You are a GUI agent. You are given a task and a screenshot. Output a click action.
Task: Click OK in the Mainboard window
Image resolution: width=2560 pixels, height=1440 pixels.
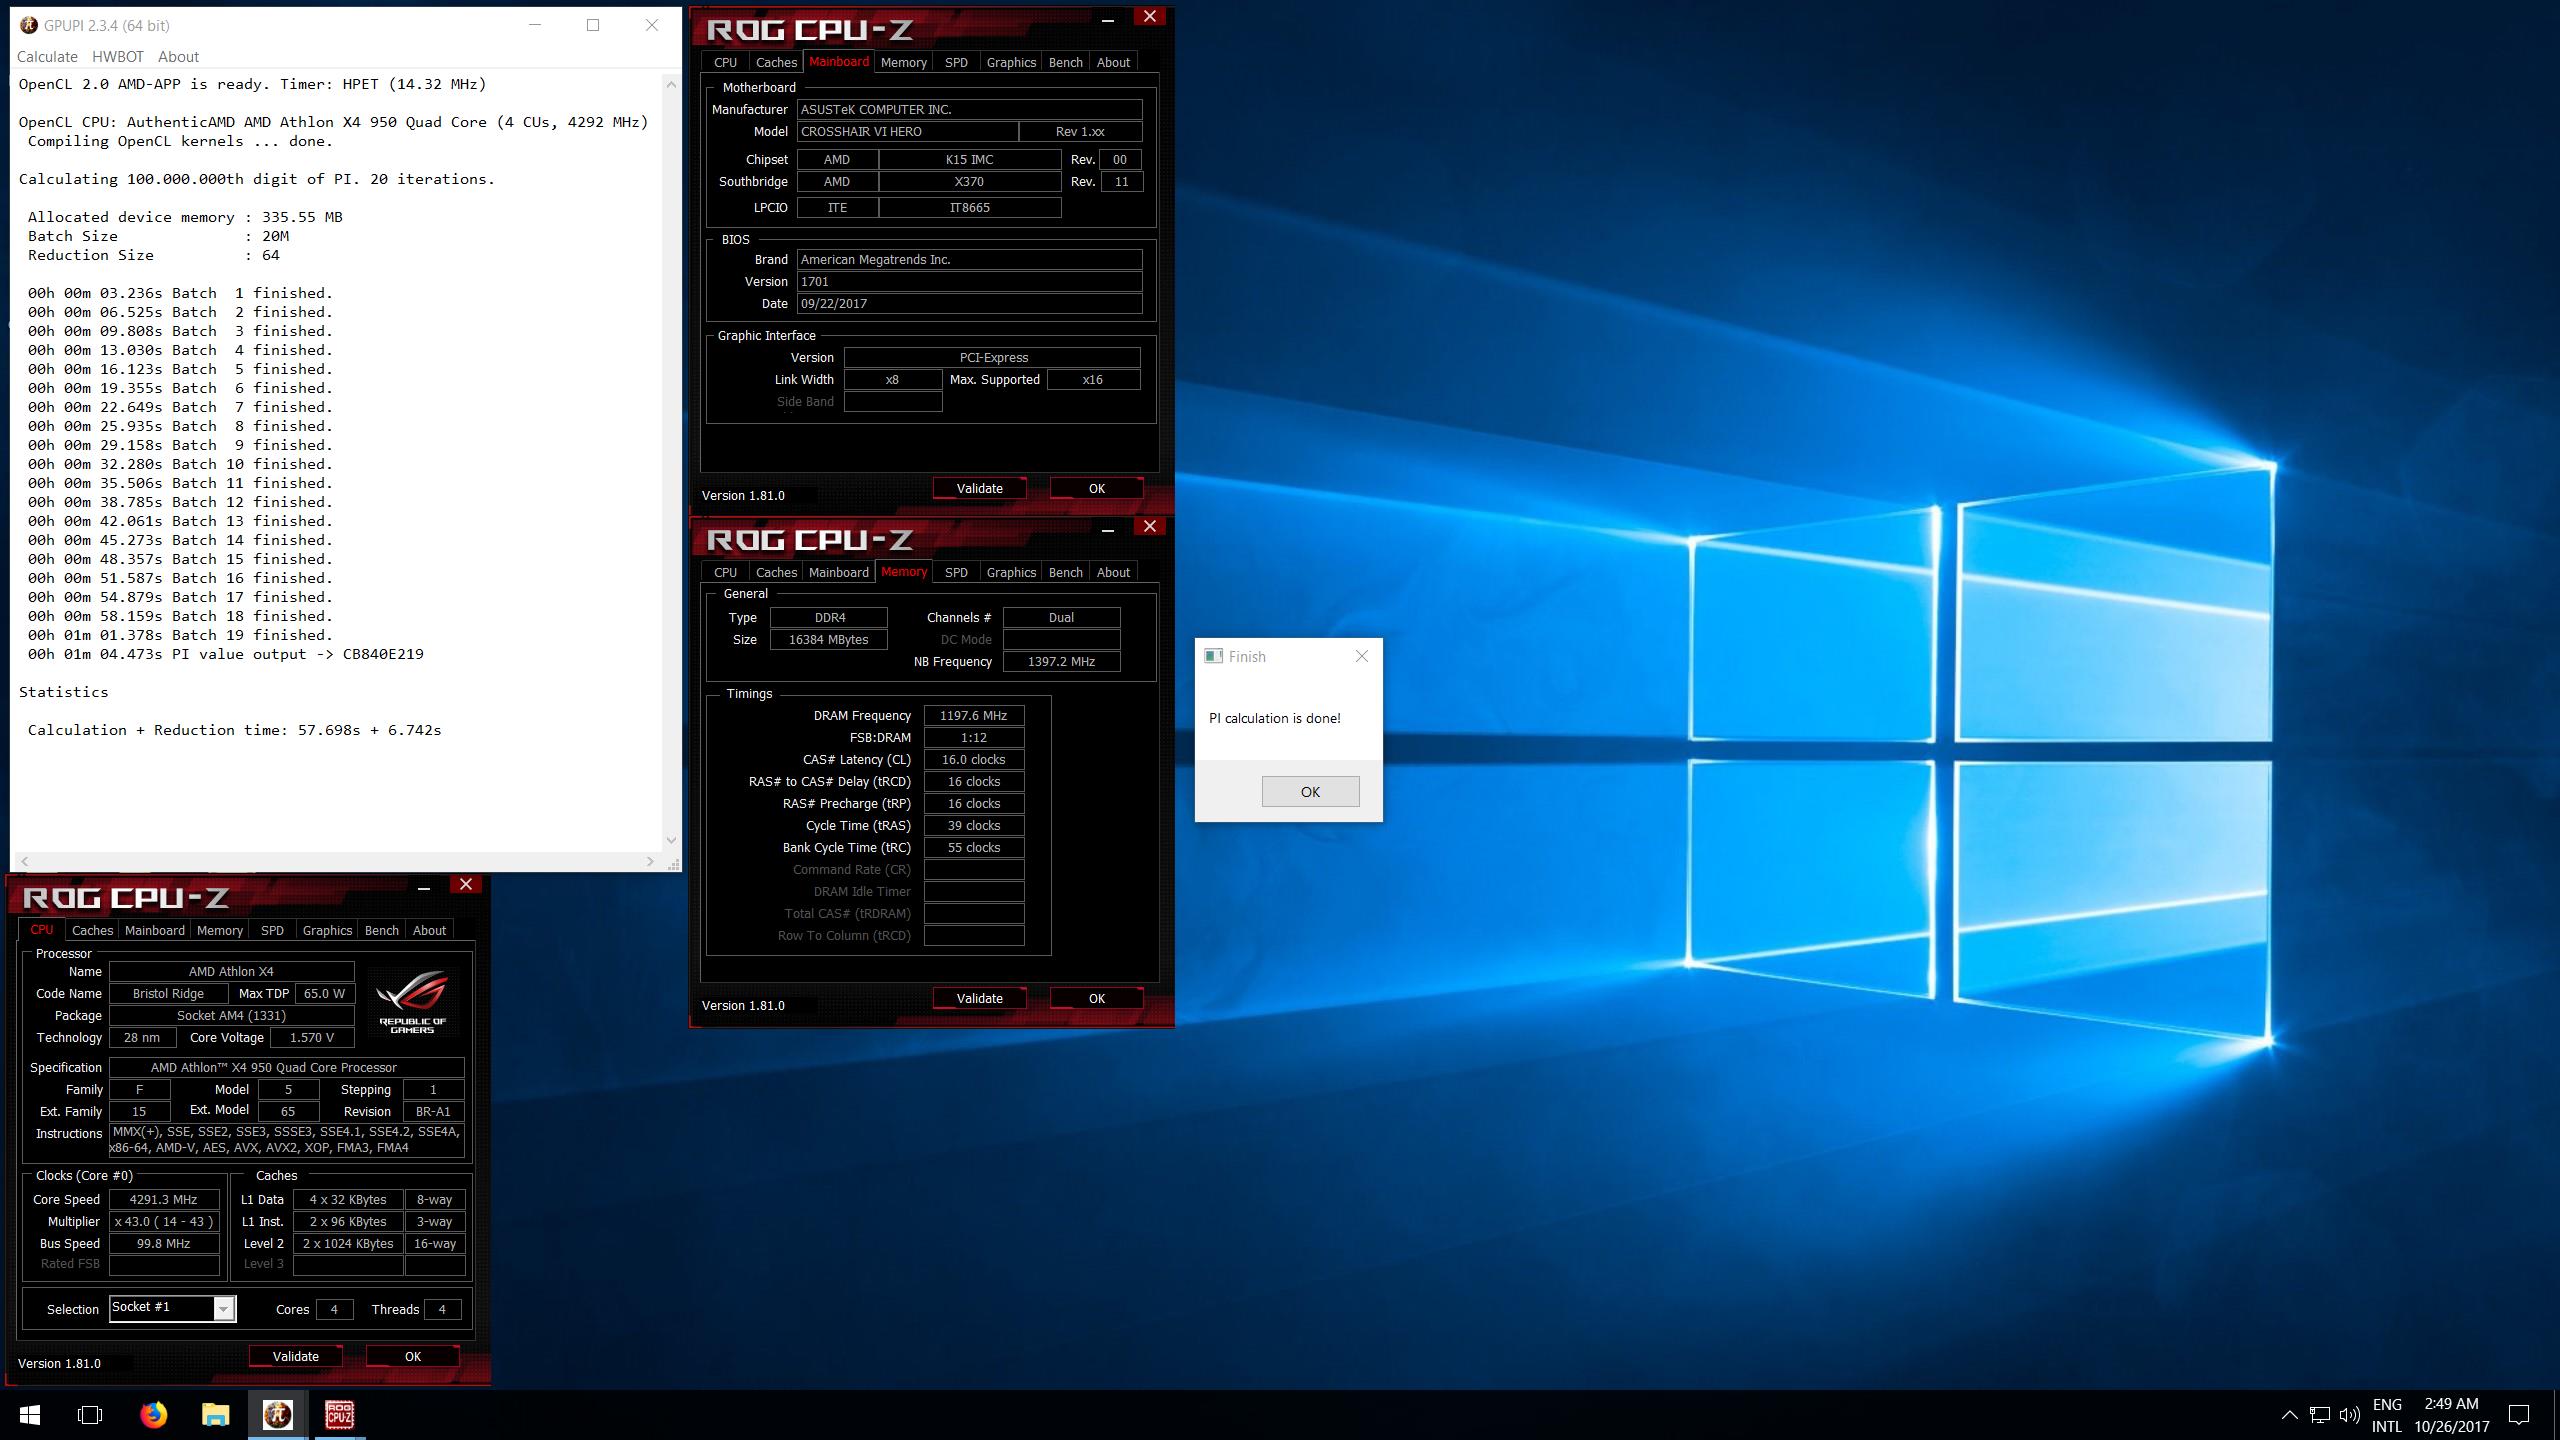1096,488
